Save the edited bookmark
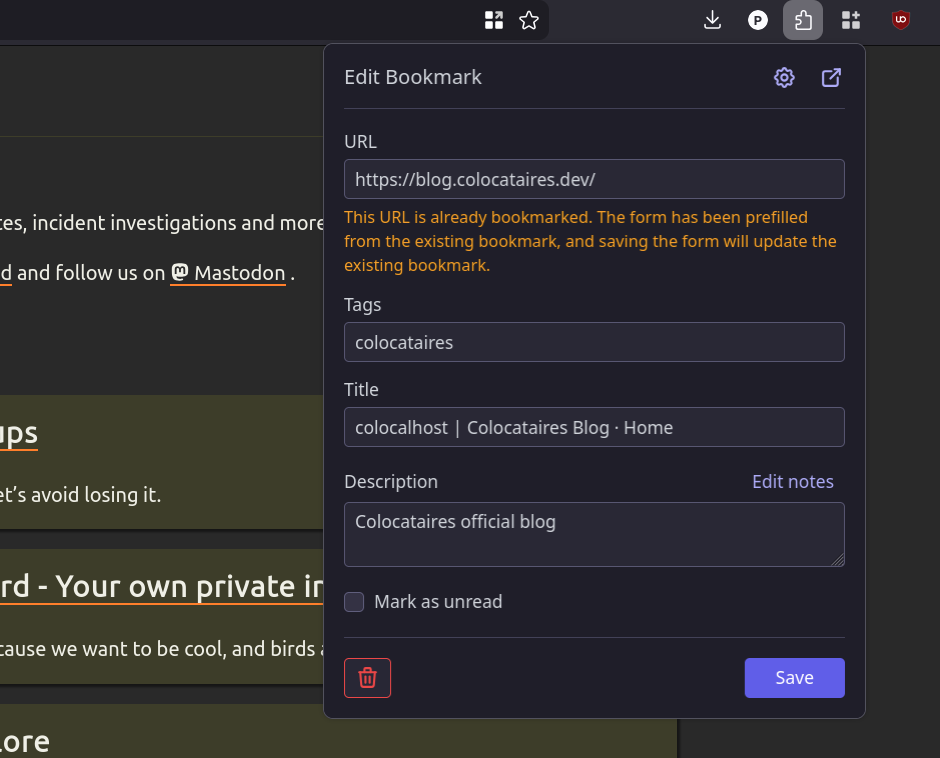This screenshot has width=940, height=758. point(794,678)
